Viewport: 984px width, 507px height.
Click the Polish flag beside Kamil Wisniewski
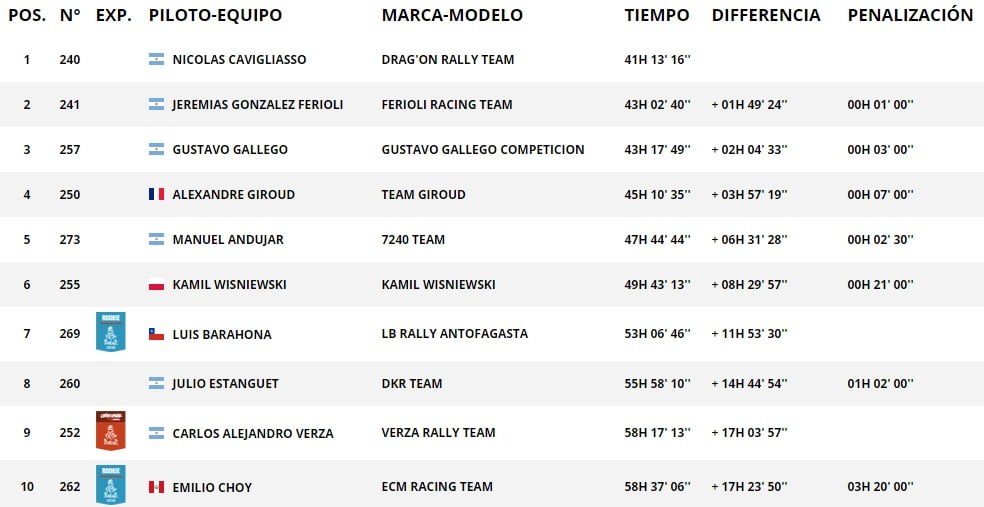coord(156,284)
